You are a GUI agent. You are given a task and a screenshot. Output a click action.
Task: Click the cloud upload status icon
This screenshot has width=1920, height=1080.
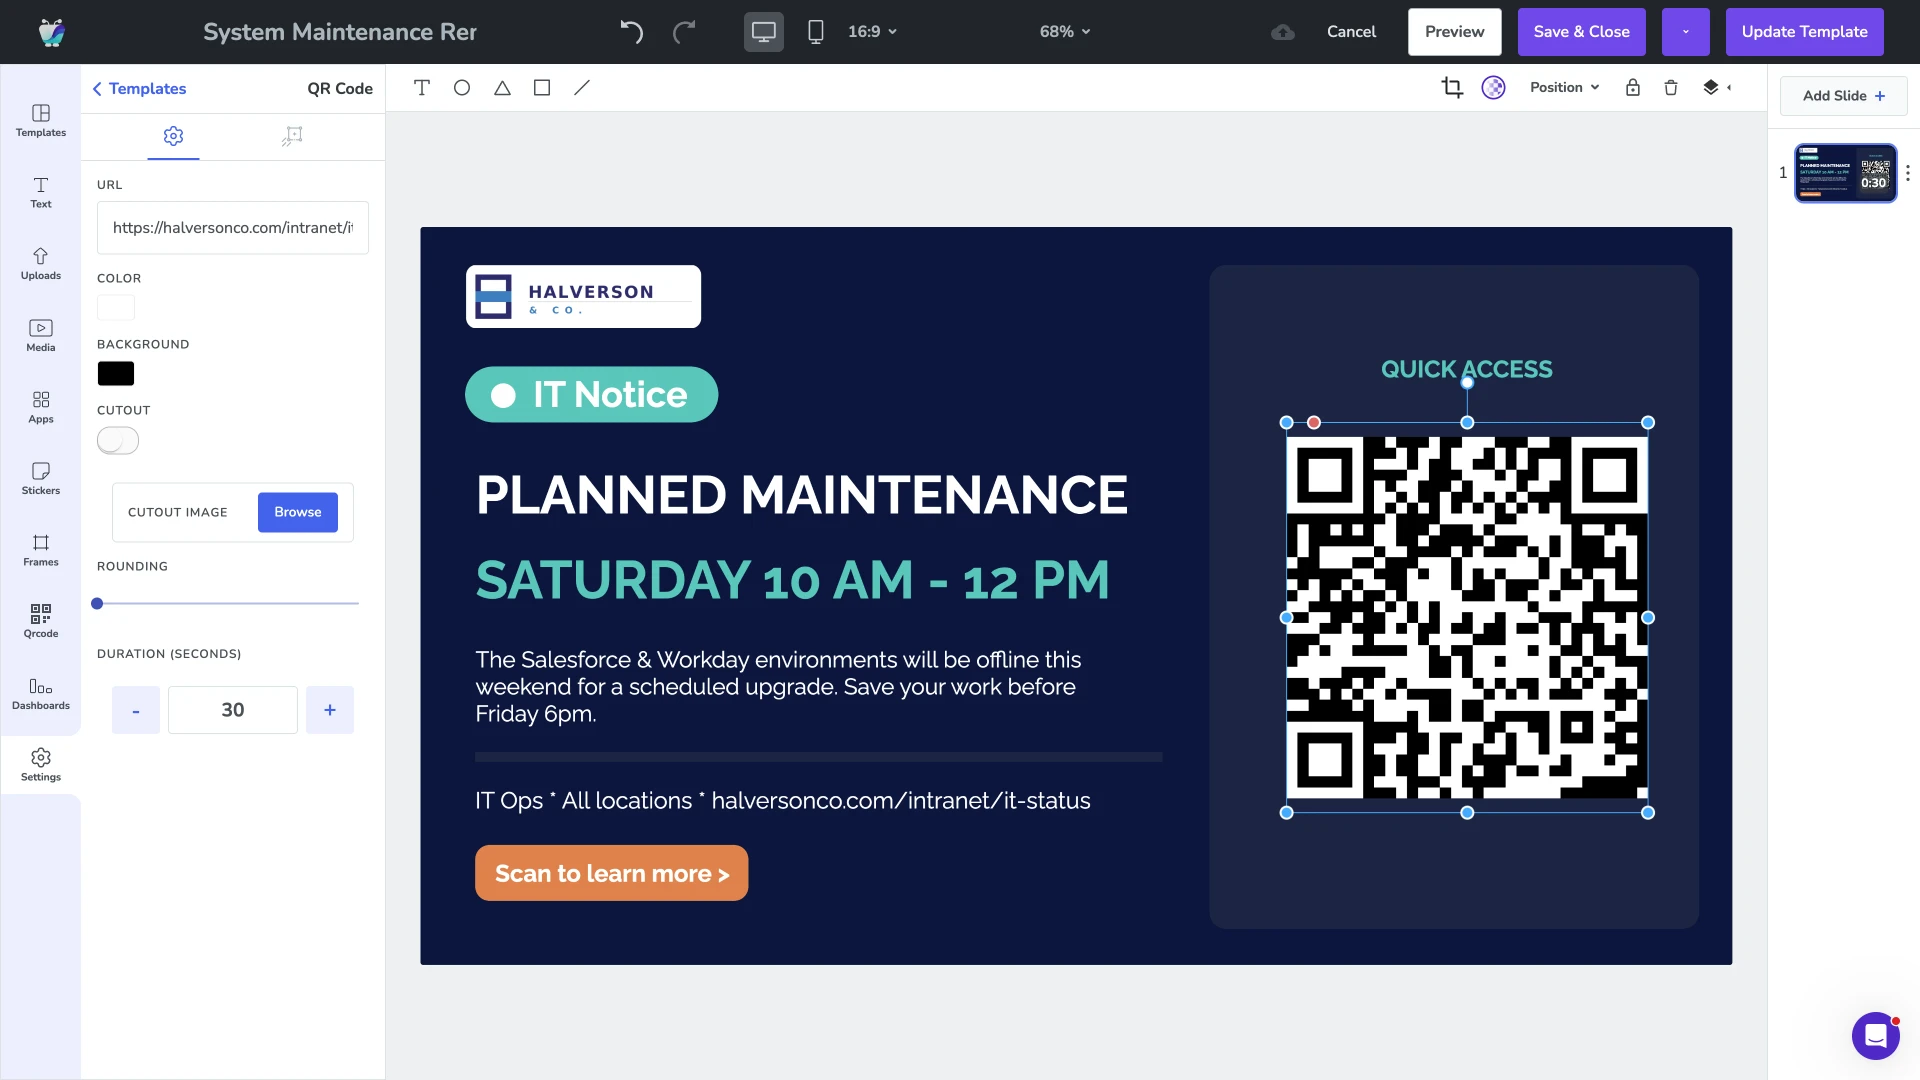(1283, 32)
